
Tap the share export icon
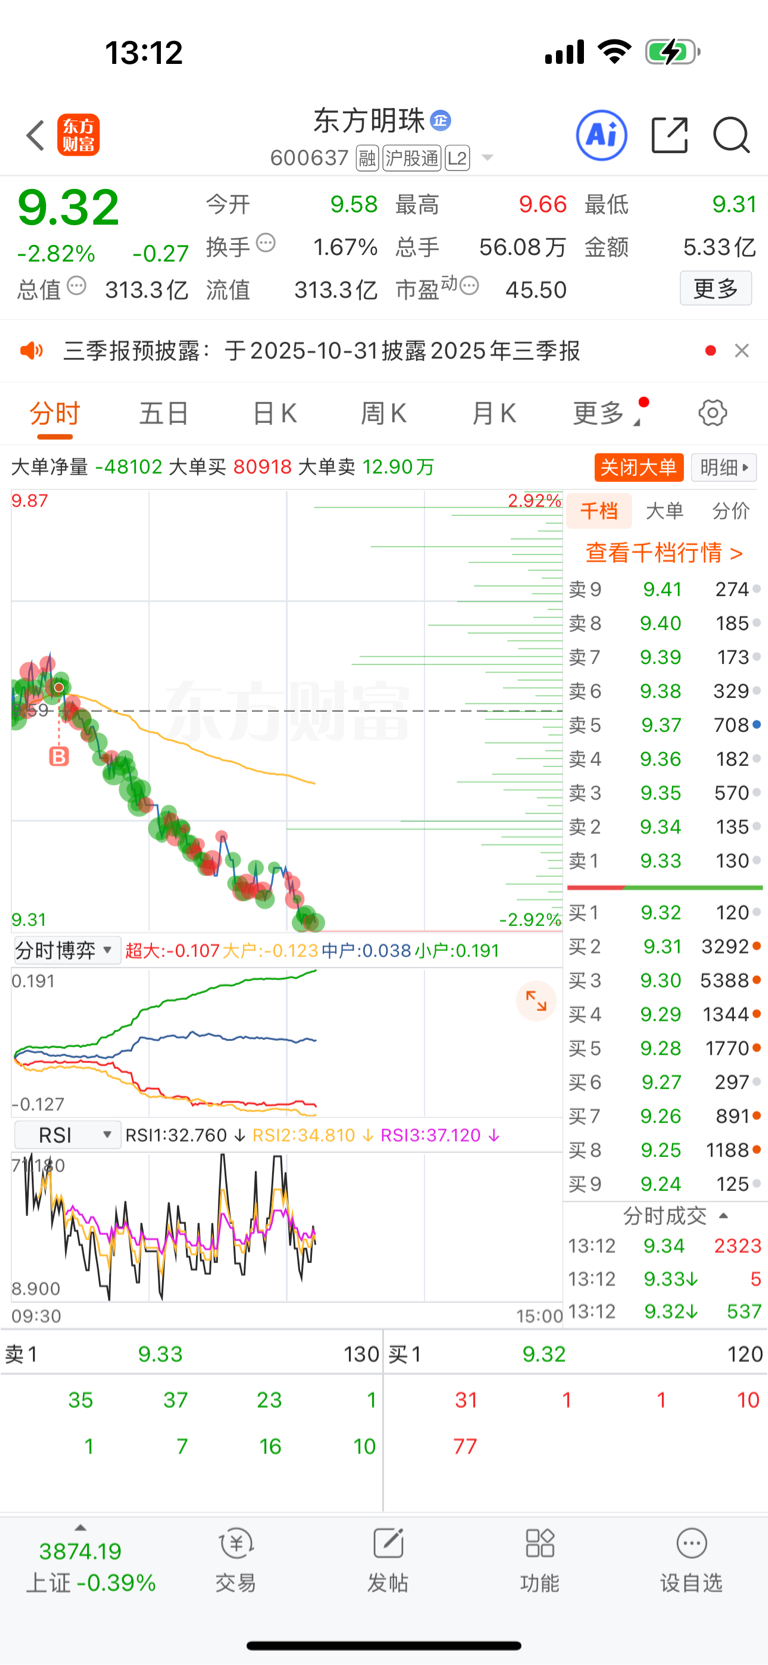click(669, 135)
